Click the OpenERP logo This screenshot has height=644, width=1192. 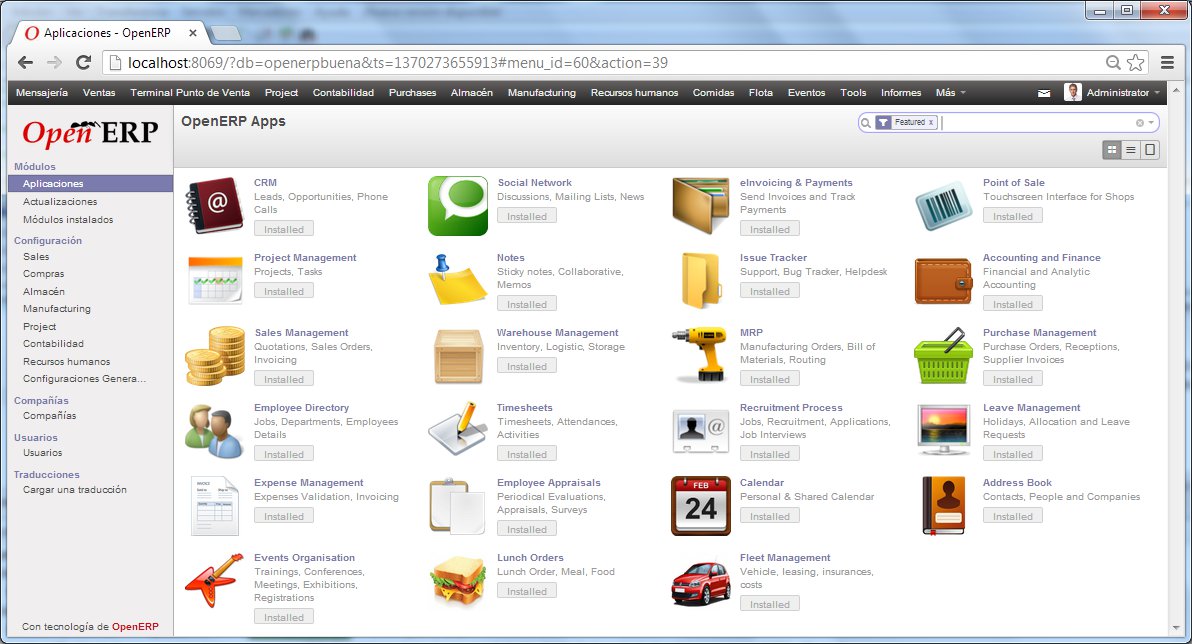(90, 133)
